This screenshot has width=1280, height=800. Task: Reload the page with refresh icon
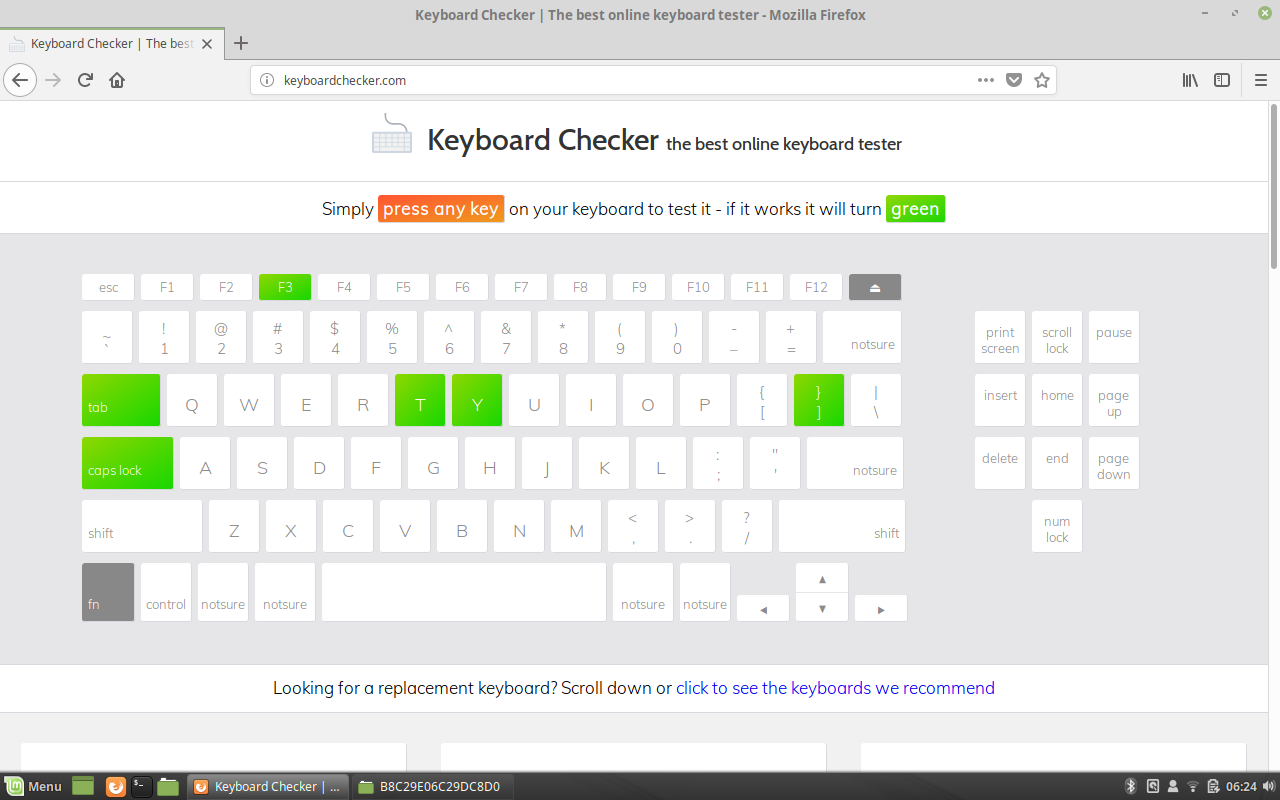click(x=85, y=80)
